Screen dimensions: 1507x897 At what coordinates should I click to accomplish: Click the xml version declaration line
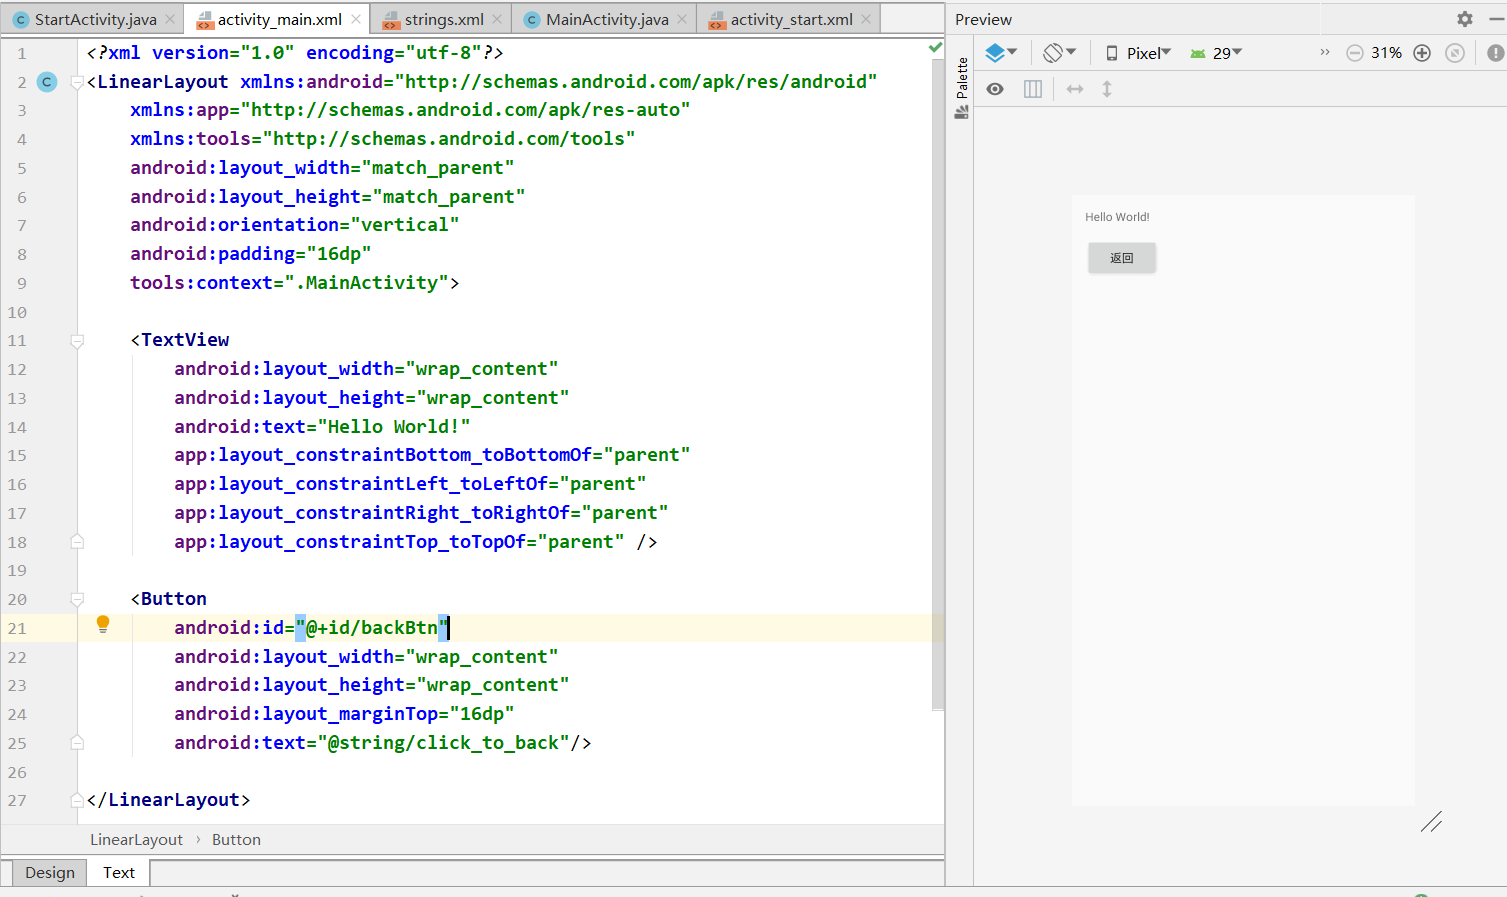295,53
